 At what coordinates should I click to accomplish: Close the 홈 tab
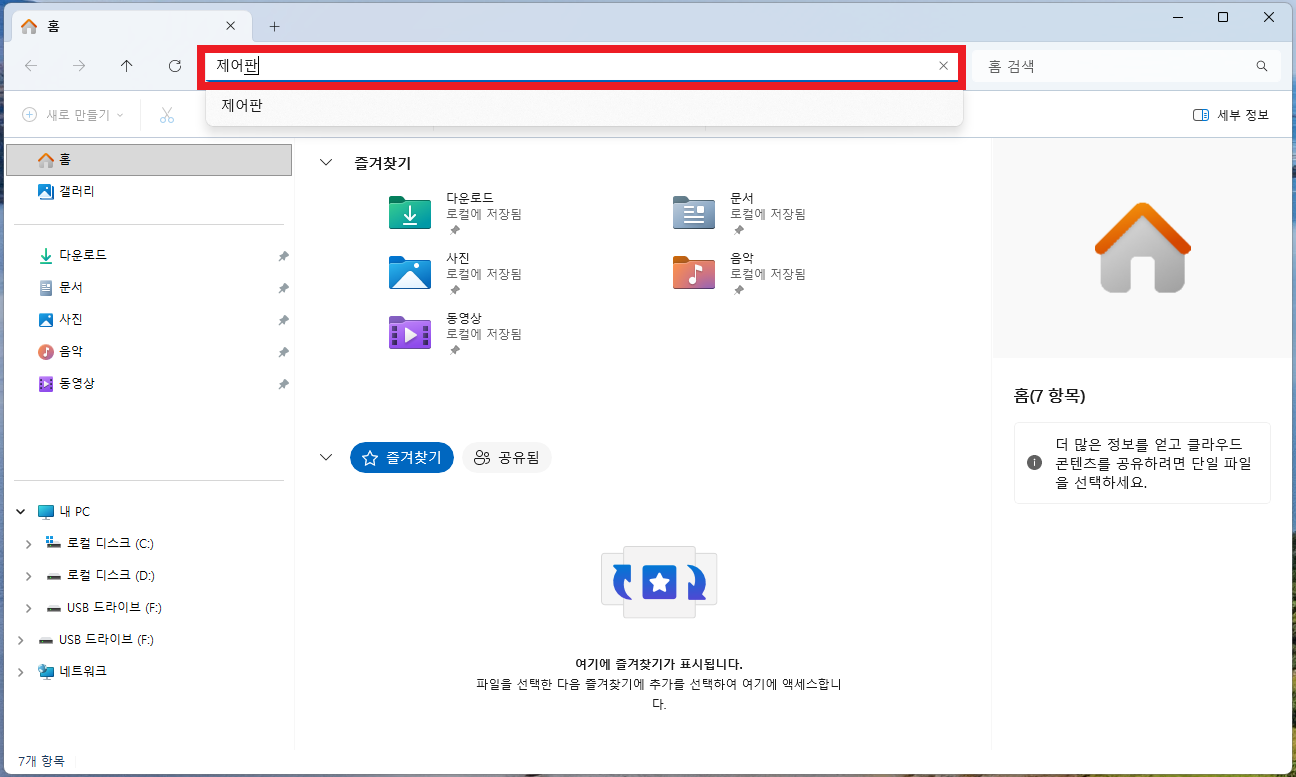pyautogui.click(x=230, y=26)
